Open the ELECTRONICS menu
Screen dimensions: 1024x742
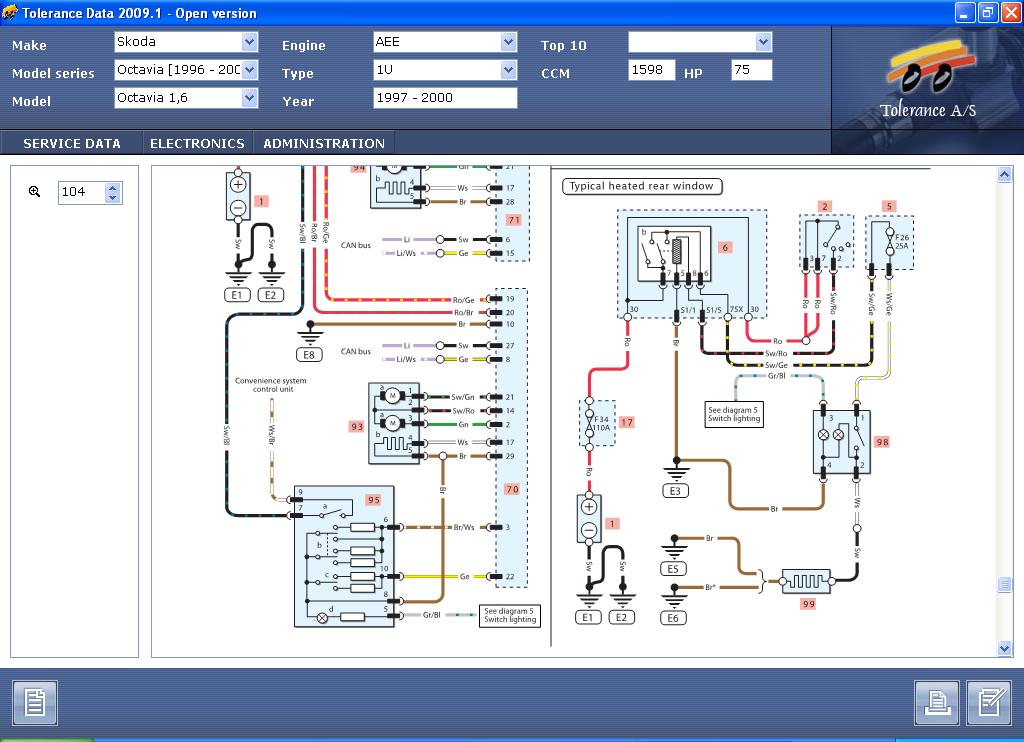[x=197, y=143]
